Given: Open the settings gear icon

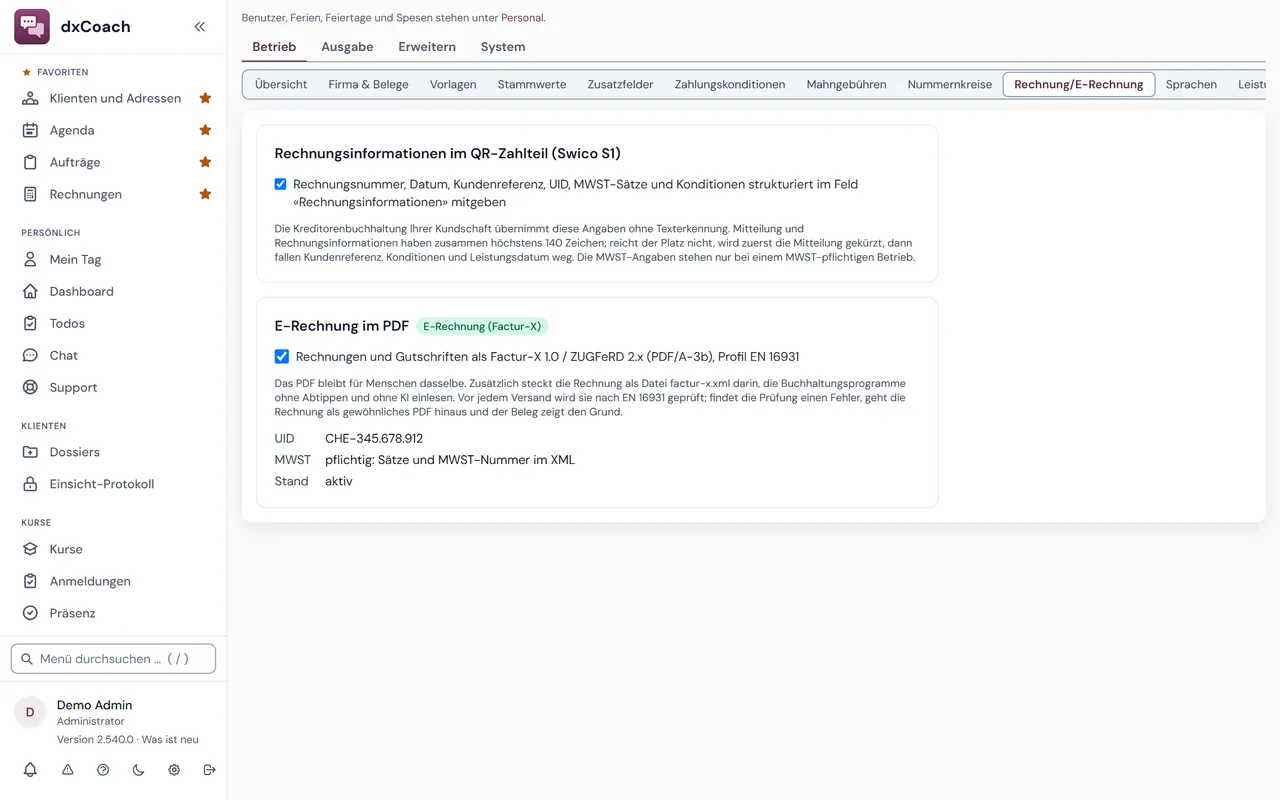Looking at the screenshot, I should coord(174,770).
